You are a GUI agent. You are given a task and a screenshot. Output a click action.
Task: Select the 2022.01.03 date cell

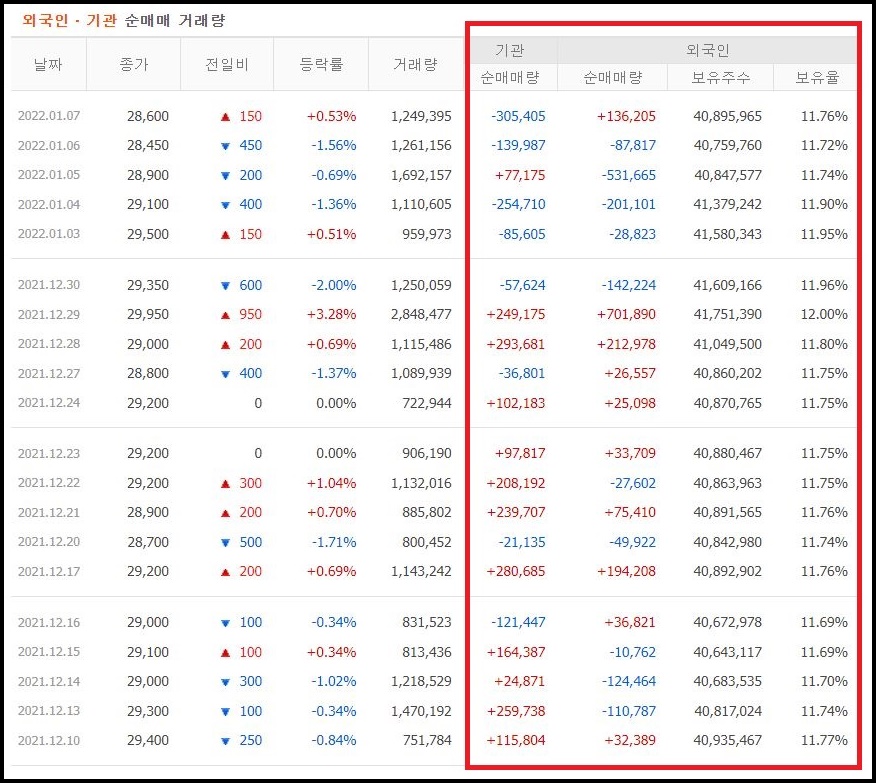49,233
